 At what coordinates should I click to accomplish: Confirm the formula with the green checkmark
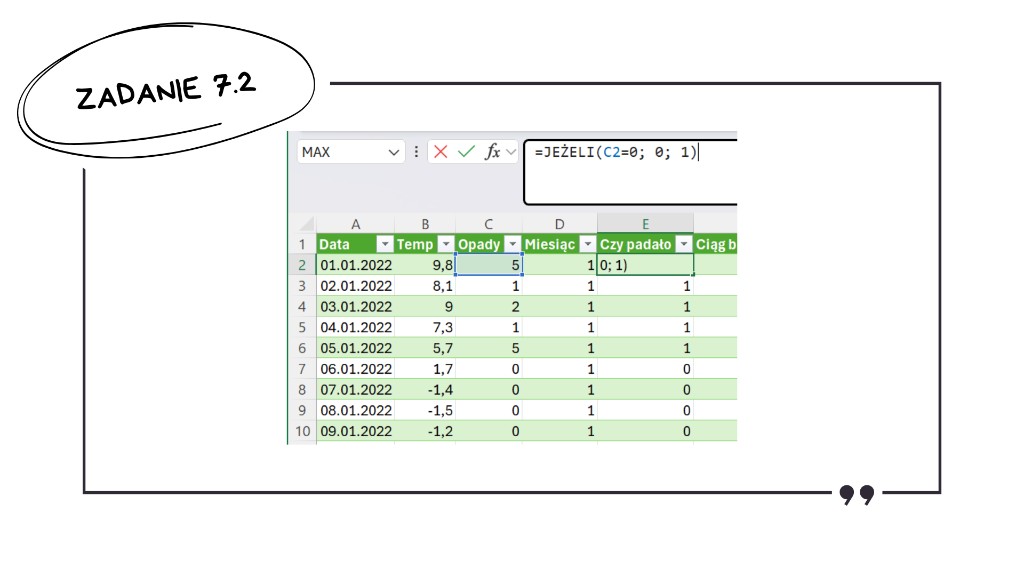[x=466, y=152]
